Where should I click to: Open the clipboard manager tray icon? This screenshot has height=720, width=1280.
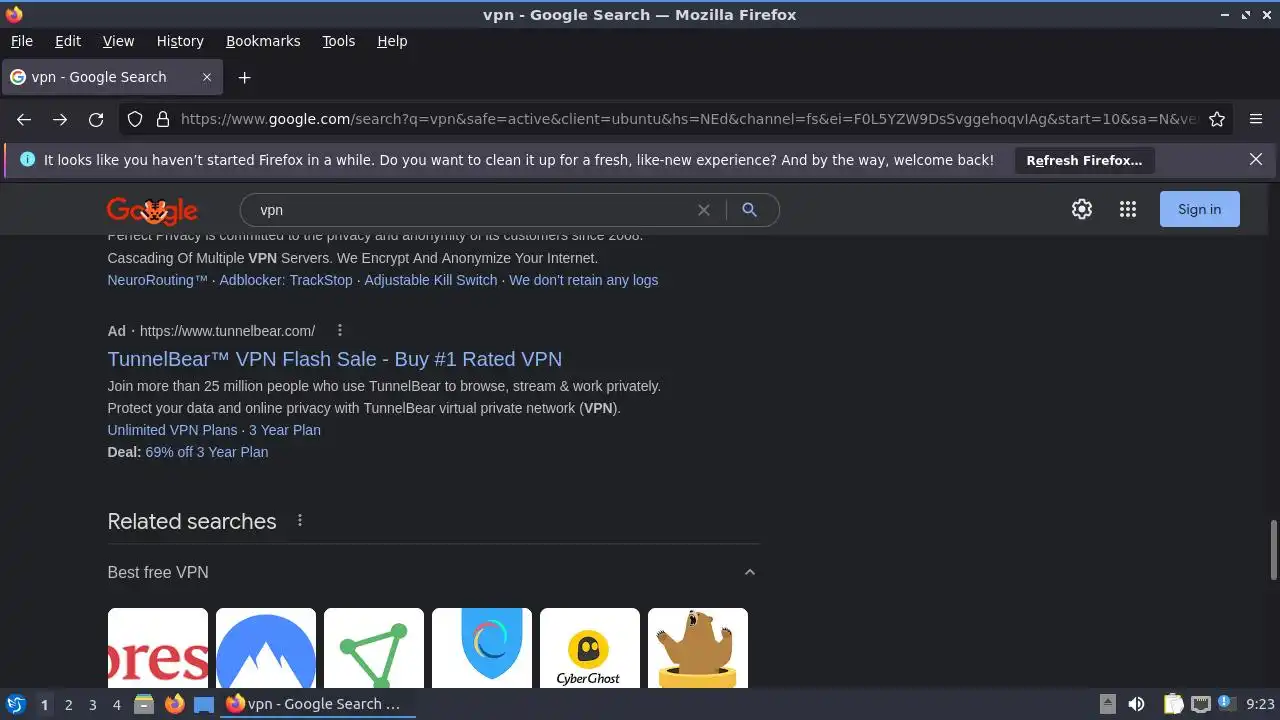pos(1174,704)
